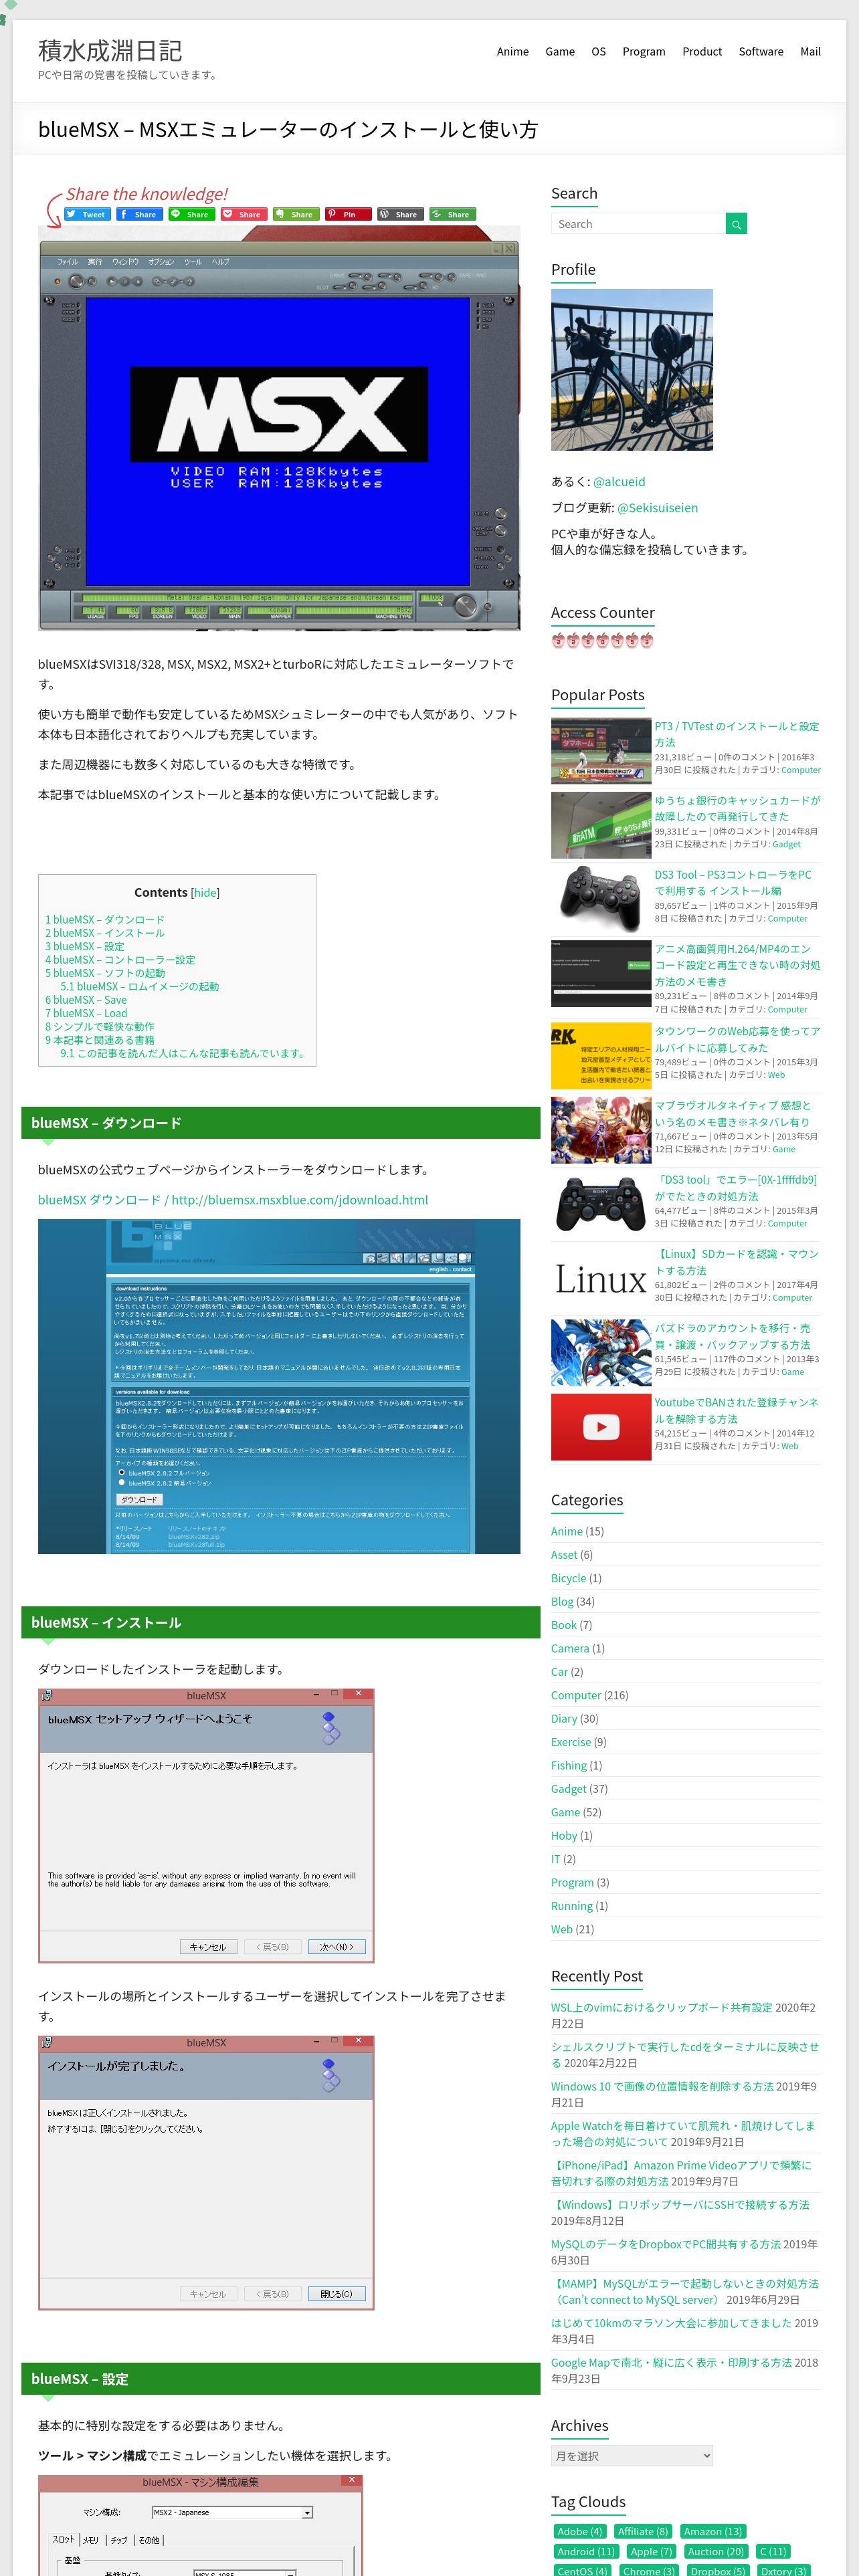859x2576 pixels.
Task: Open the Gadget (37) category
Action: tap(568, 1789)
